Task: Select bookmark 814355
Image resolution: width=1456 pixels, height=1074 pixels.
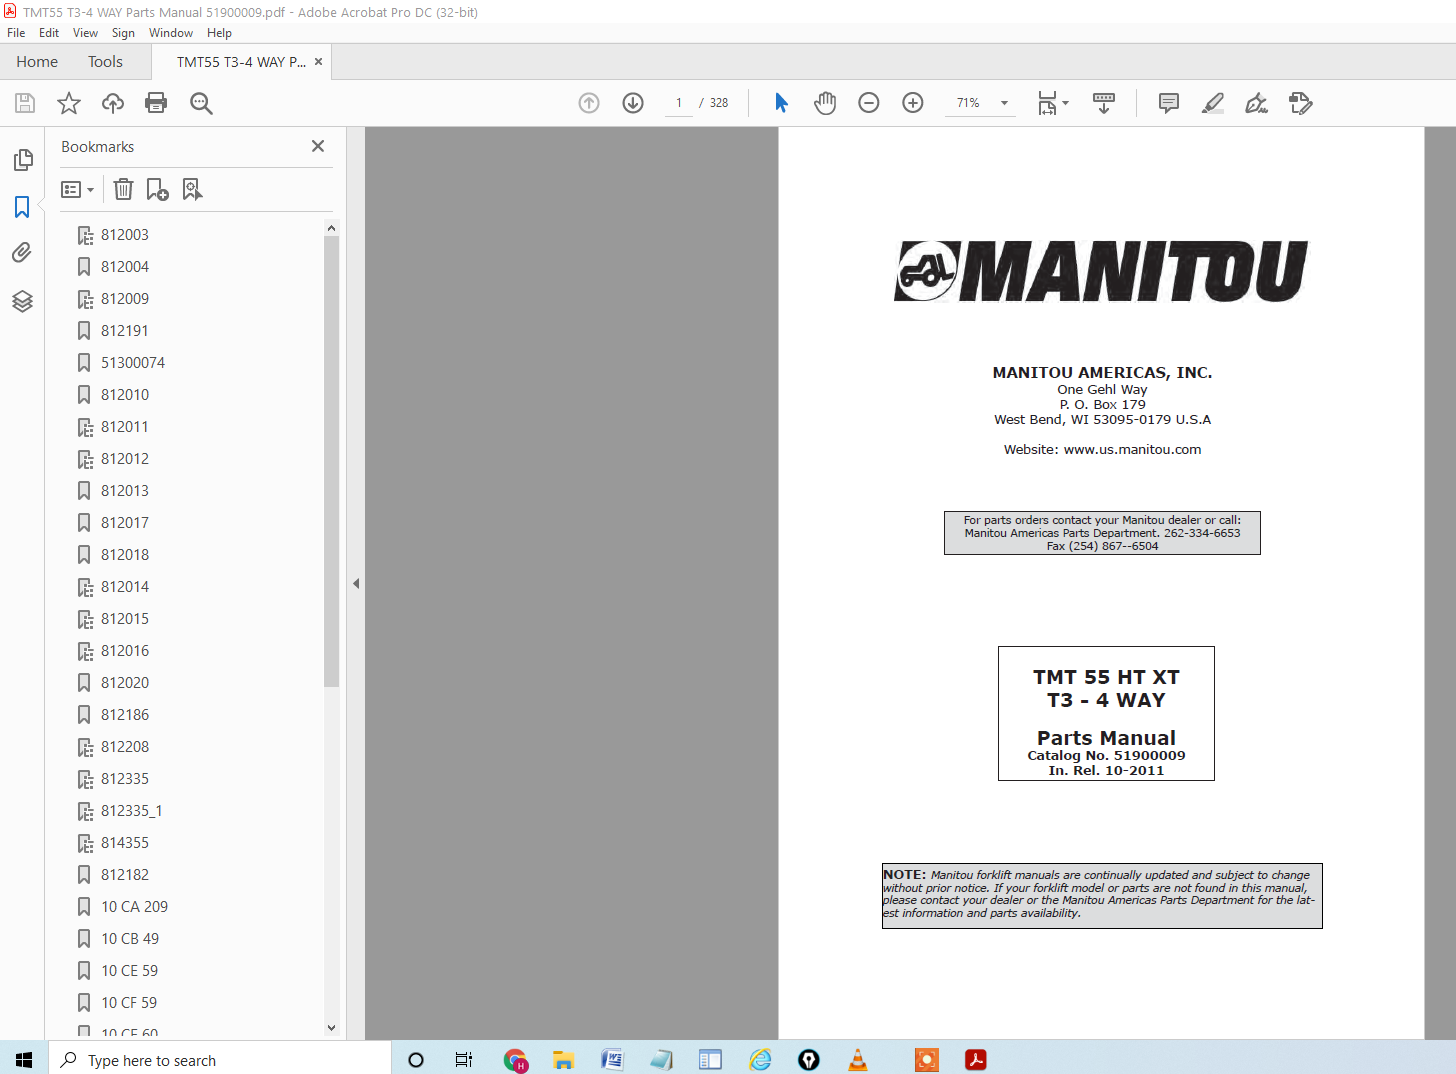Action: (x=125, y=843)
